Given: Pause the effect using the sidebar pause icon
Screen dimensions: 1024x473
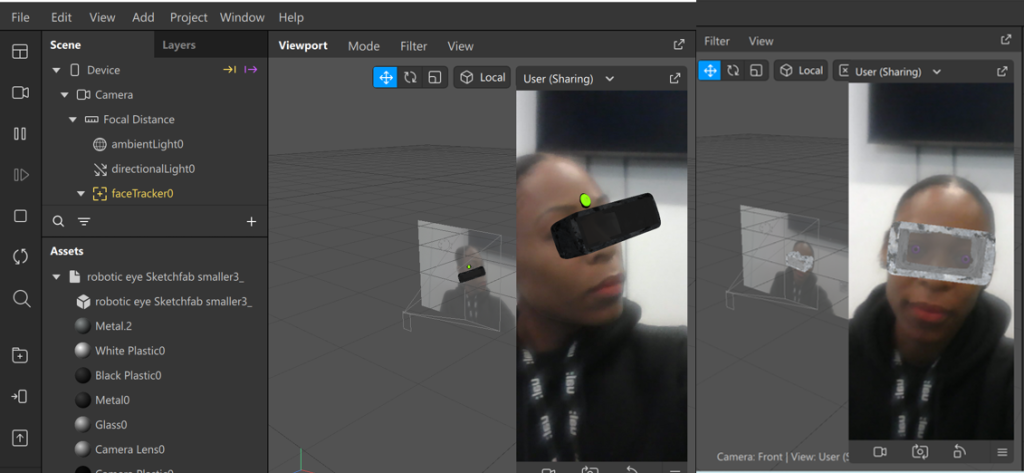Looking at the screenshot, I should (20, 134).
